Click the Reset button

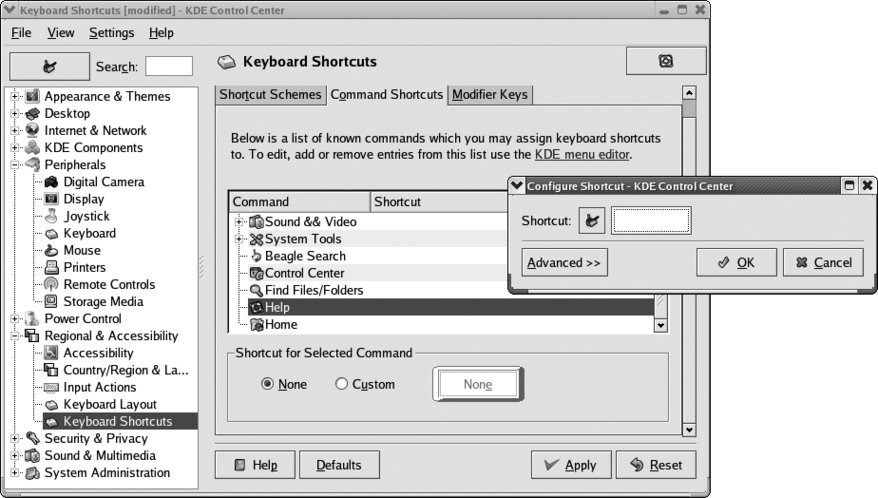tap(656, 465)
